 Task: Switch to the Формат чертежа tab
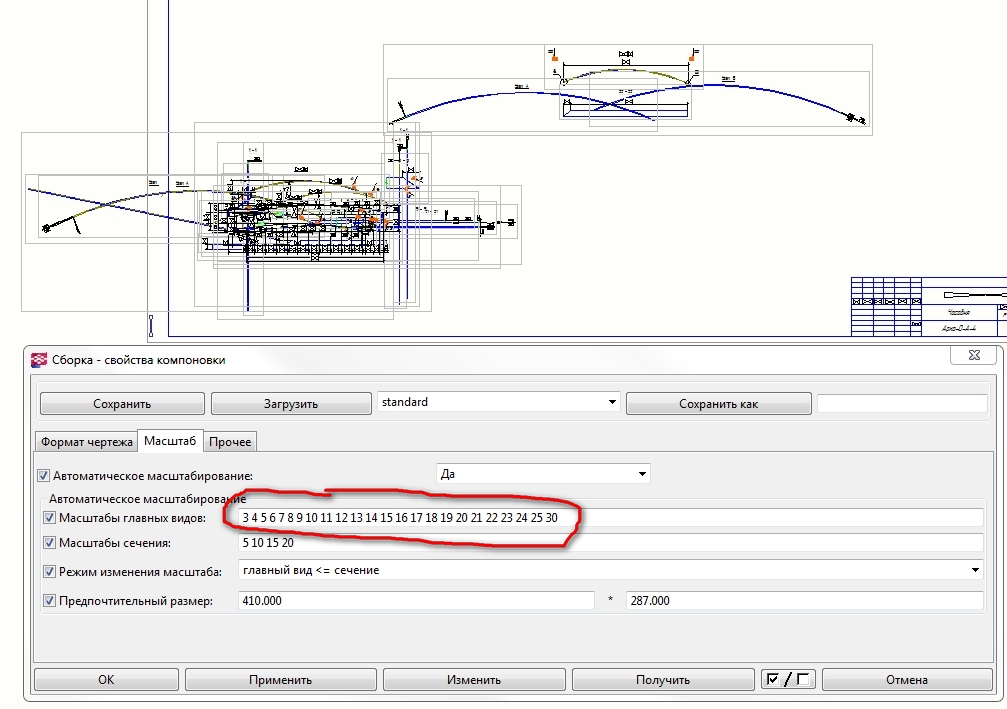point(86,442)
